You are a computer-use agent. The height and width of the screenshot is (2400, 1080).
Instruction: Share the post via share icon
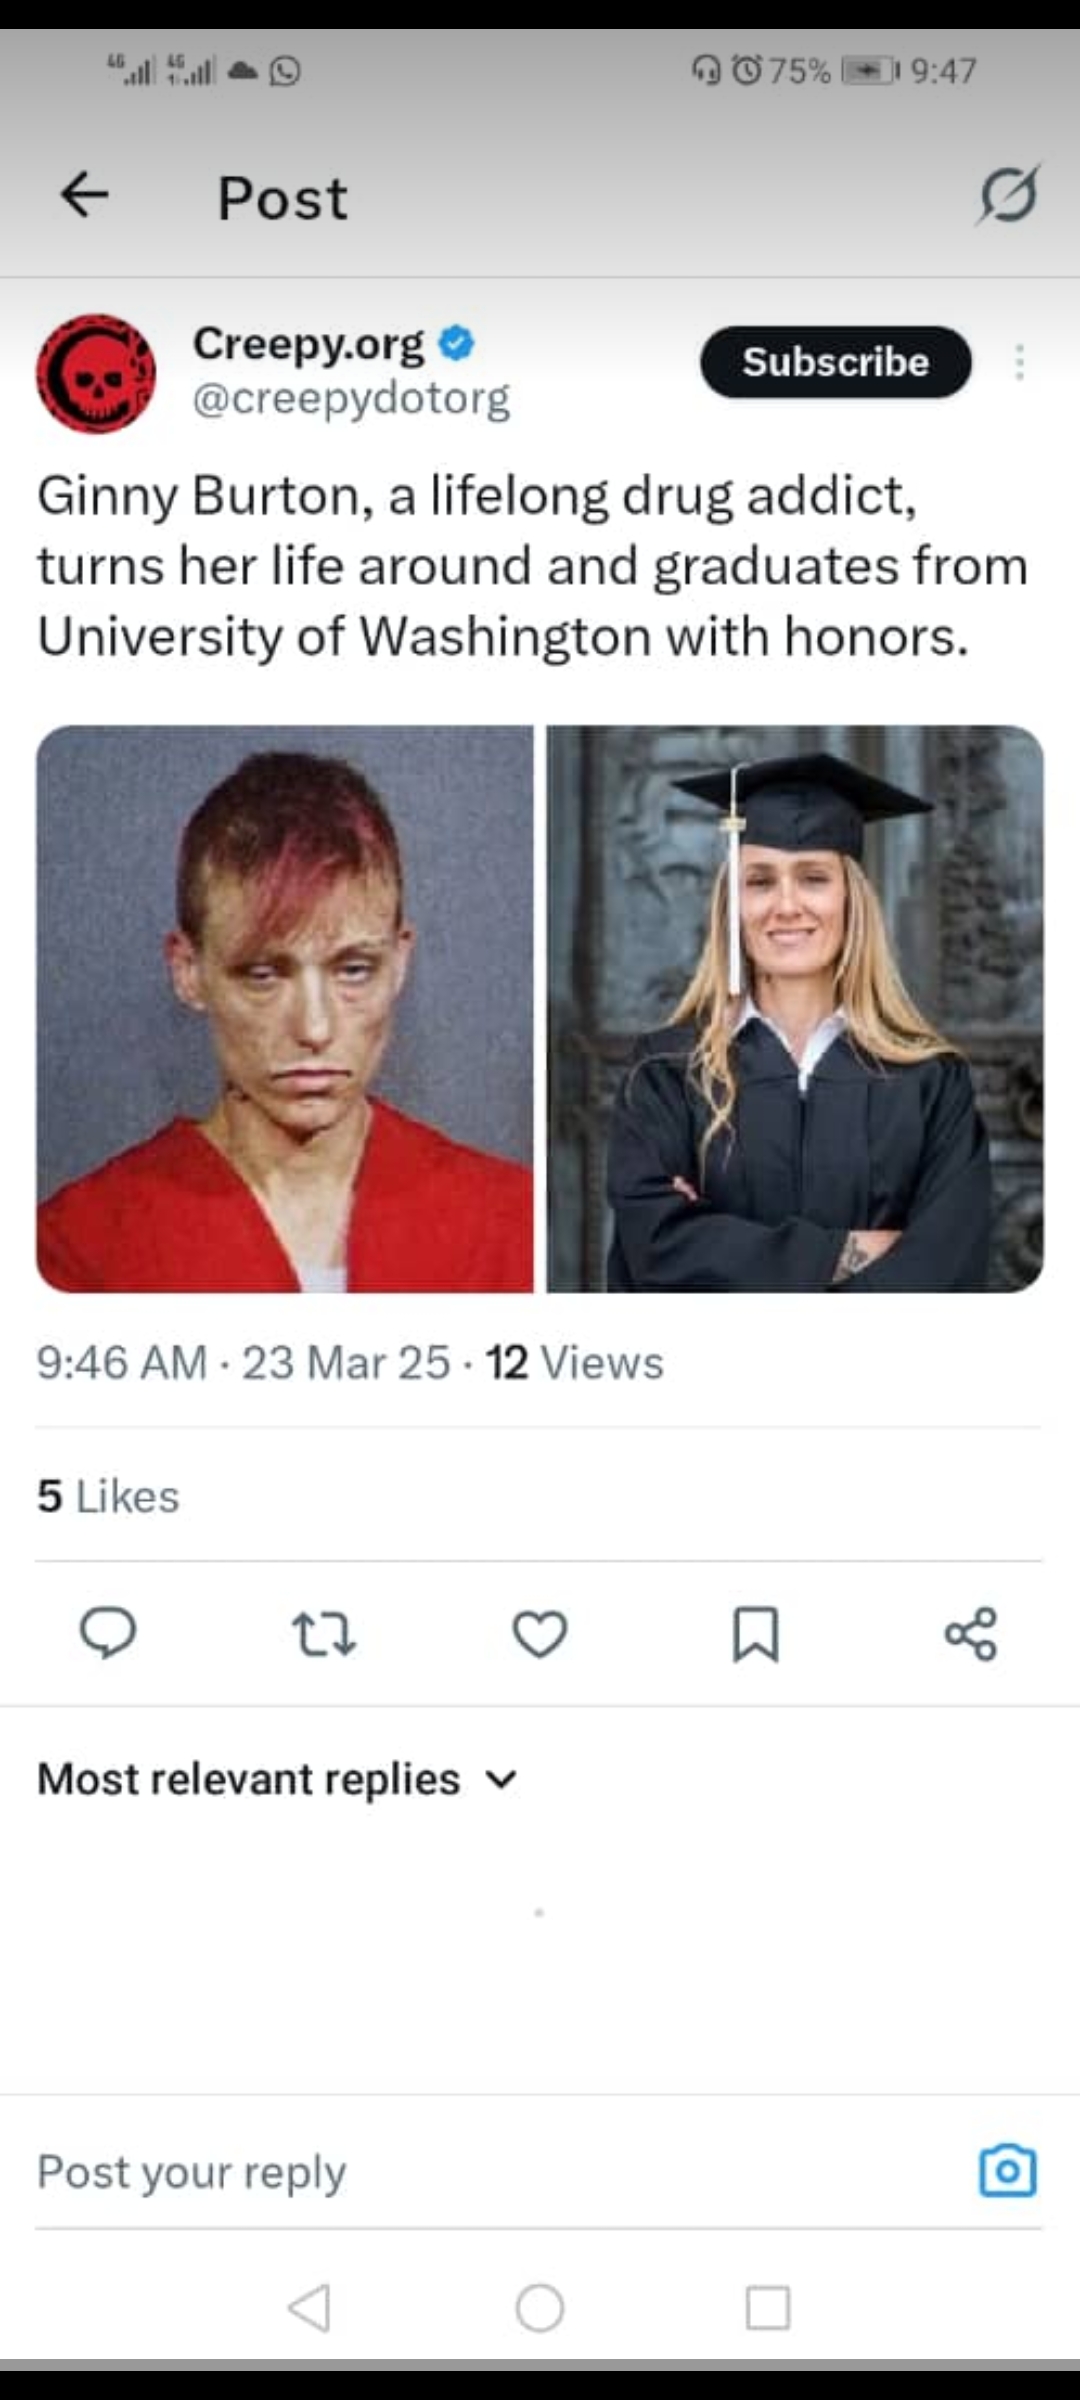click(971, 1634)
